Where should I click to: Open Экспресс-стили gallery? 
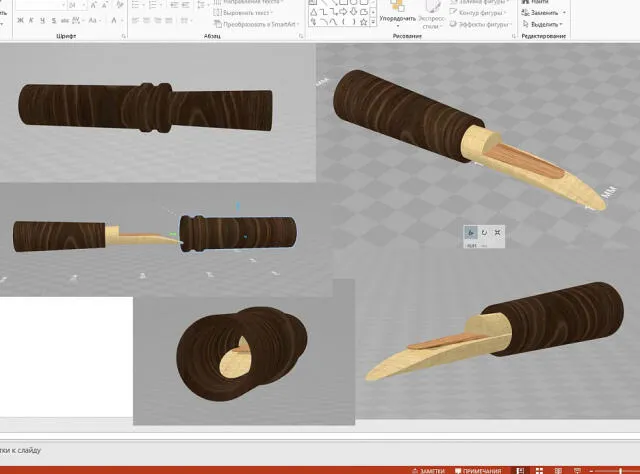(431, 16)
